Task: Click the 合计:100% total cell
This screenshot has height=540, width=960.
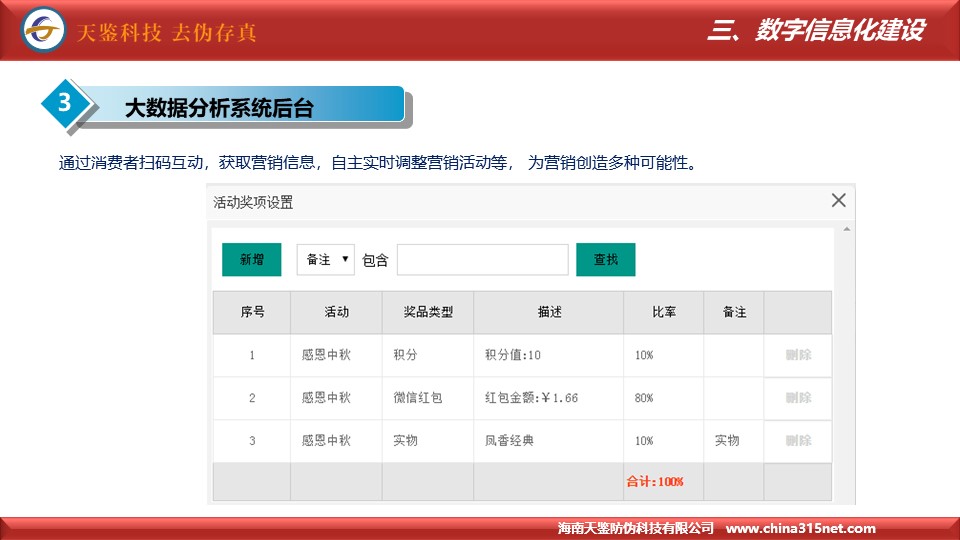Action: (655, 482)
